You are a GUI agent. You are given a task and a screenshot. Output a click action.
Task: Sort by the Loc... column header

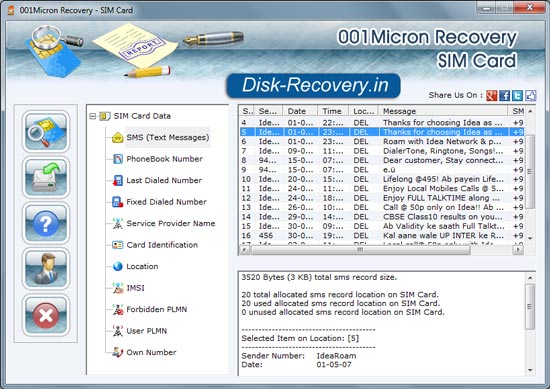click(364, 111)
